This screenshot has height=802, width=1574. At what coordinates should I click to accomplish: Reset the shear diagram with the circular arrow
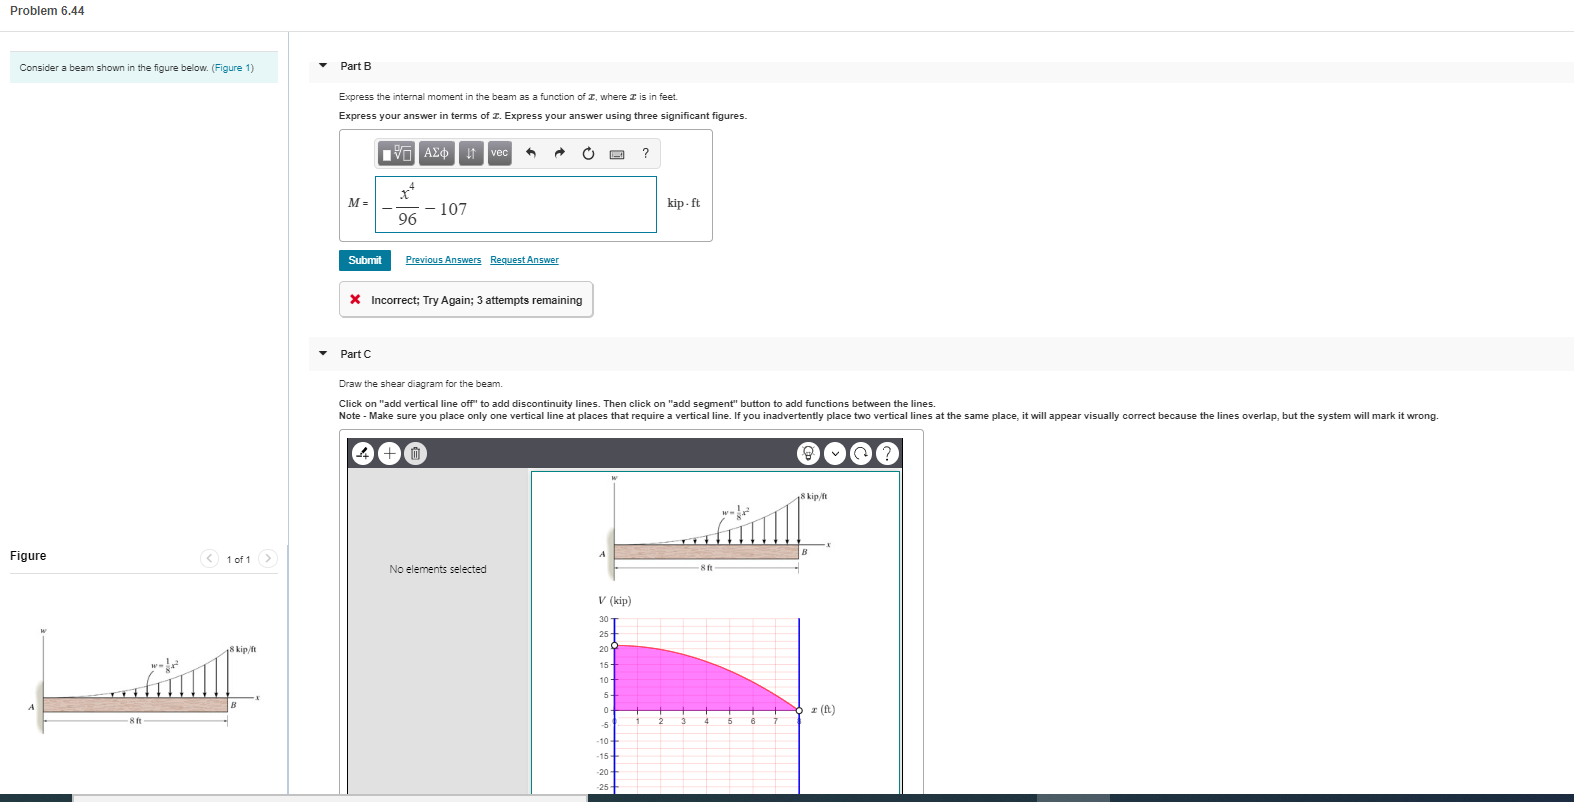click(x=861, y=453)
